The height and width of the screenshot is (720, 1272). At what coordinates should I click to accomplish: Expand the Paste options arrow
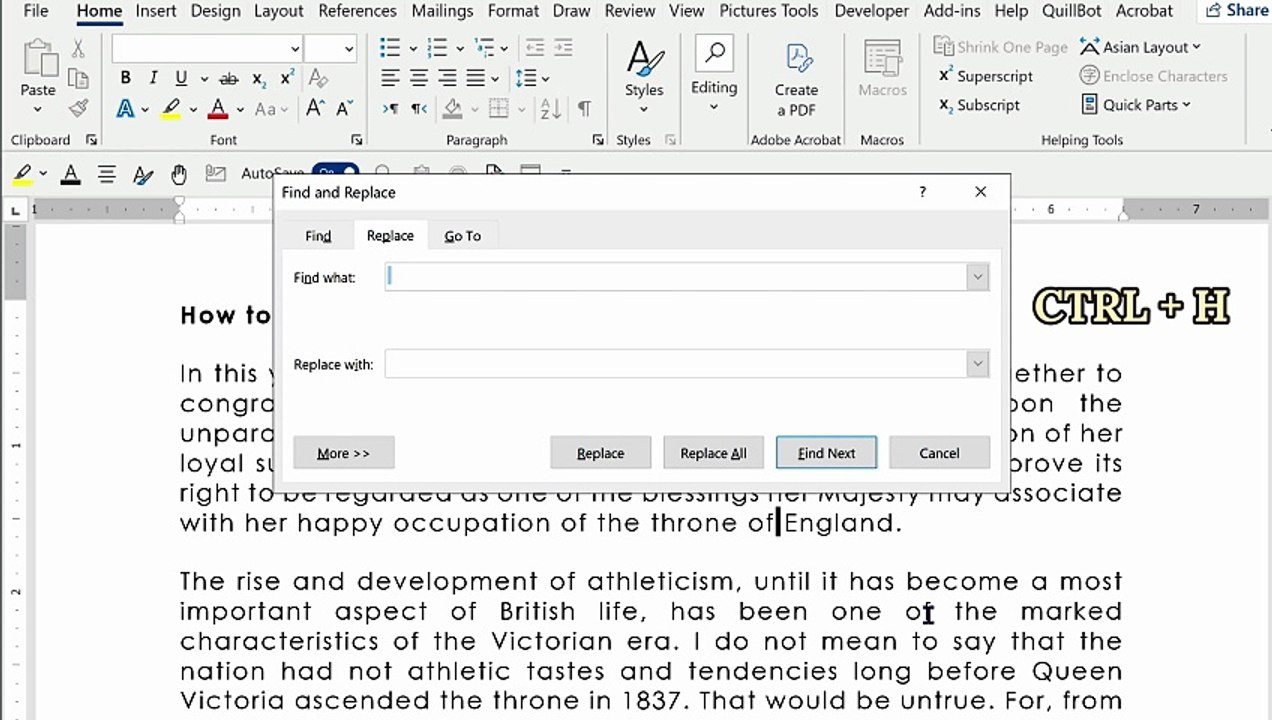pos(38,108)
